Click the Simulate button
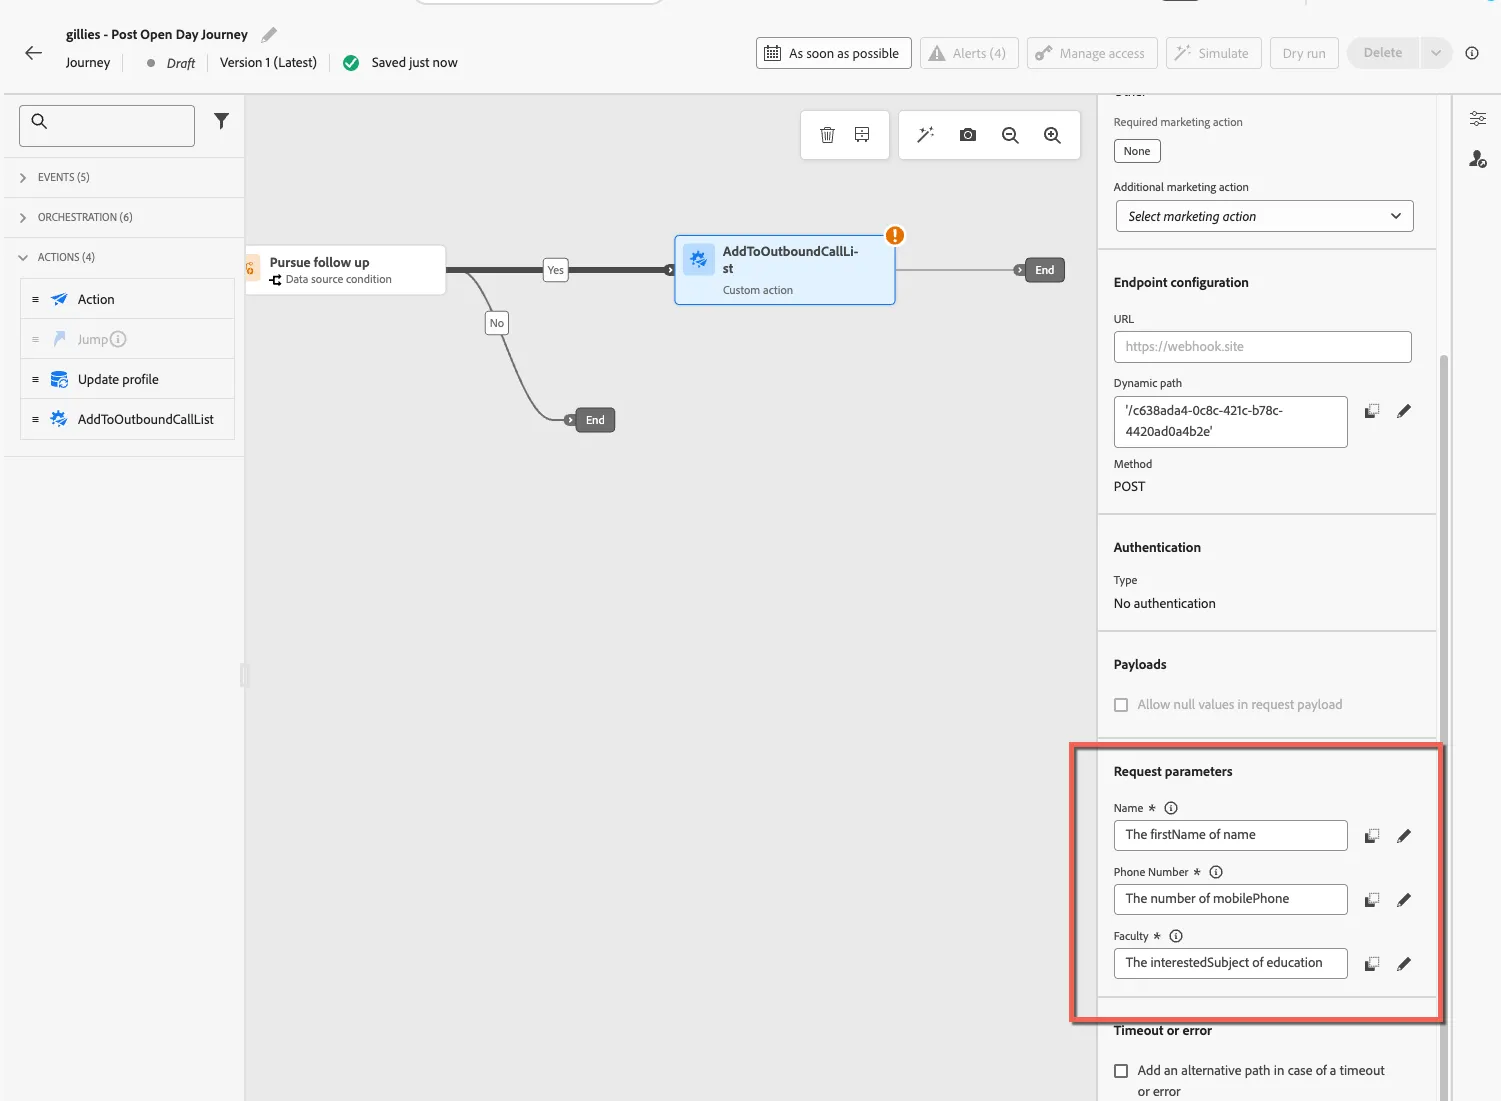The image size is (1501, 1101). click(x=1213, y=53)
